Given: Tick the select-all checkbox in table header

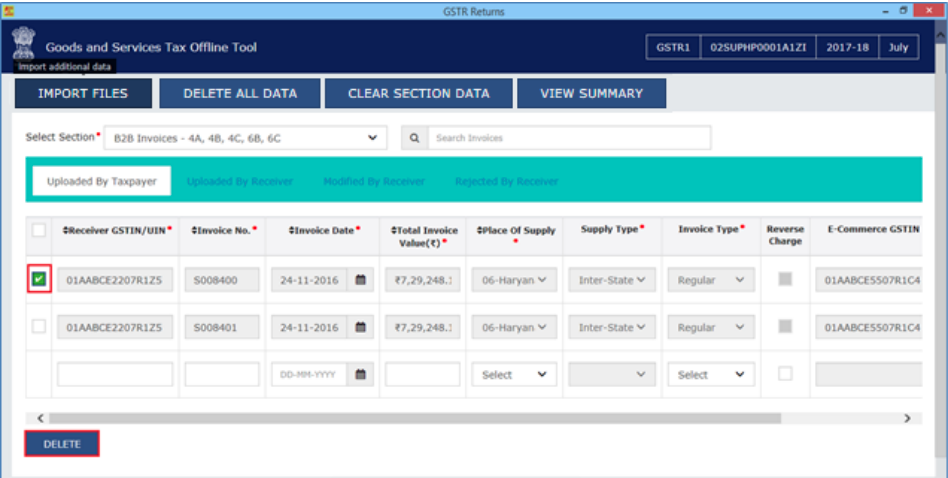Looking at the screenshot, I should [39, 230].
